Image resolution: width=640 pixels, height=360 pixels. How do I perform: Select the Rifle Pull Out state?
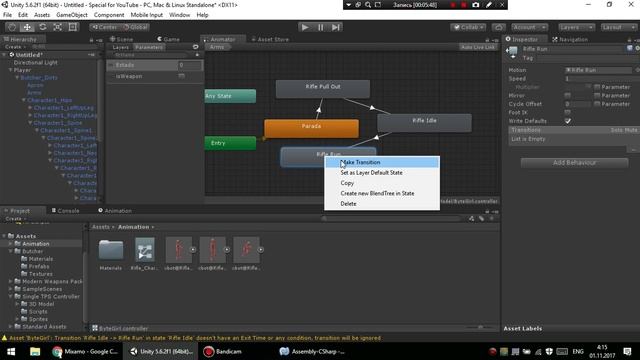coord(323,89)
